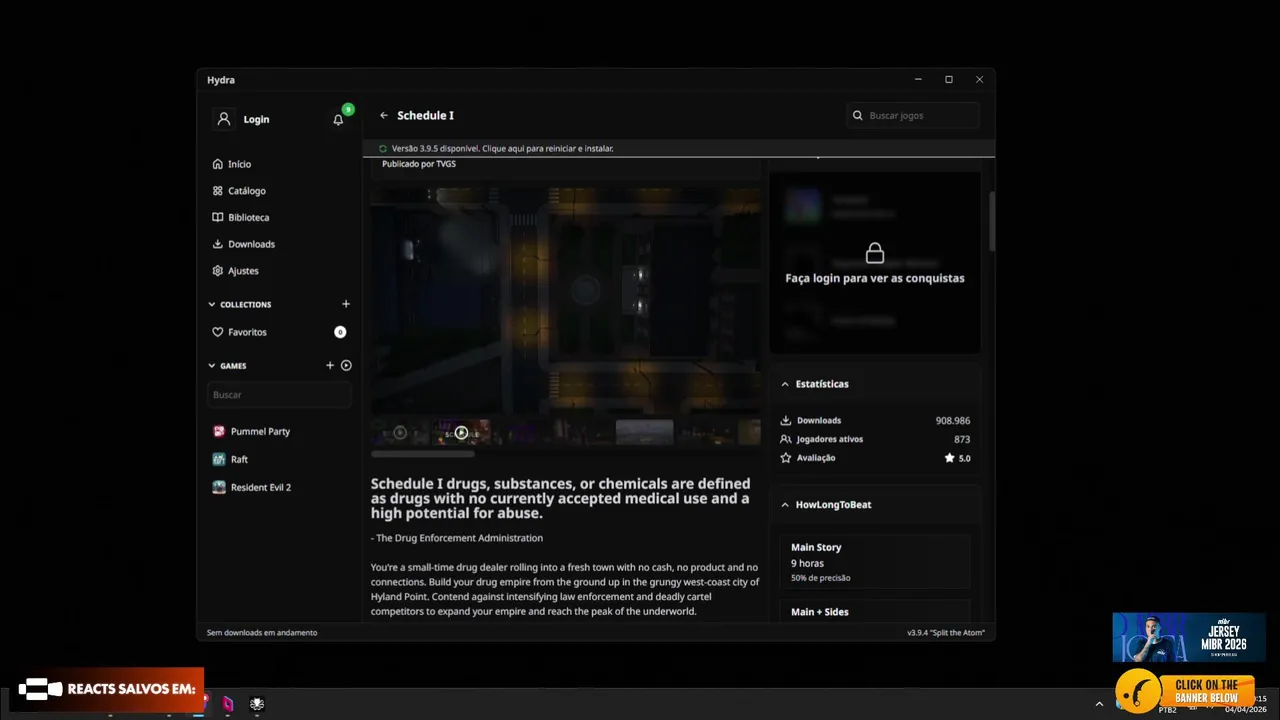This screenshot has height=720, width=1280.
Task: Click the '9 horas' duration text
Action: tap(807, 563)
